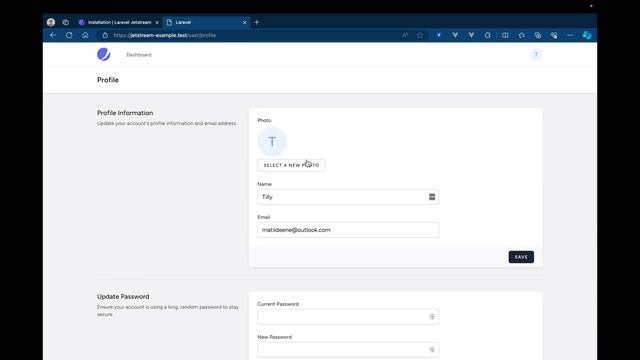Click the Update Password section title
This screenshot has width=640, height=360.
(123, 297)
